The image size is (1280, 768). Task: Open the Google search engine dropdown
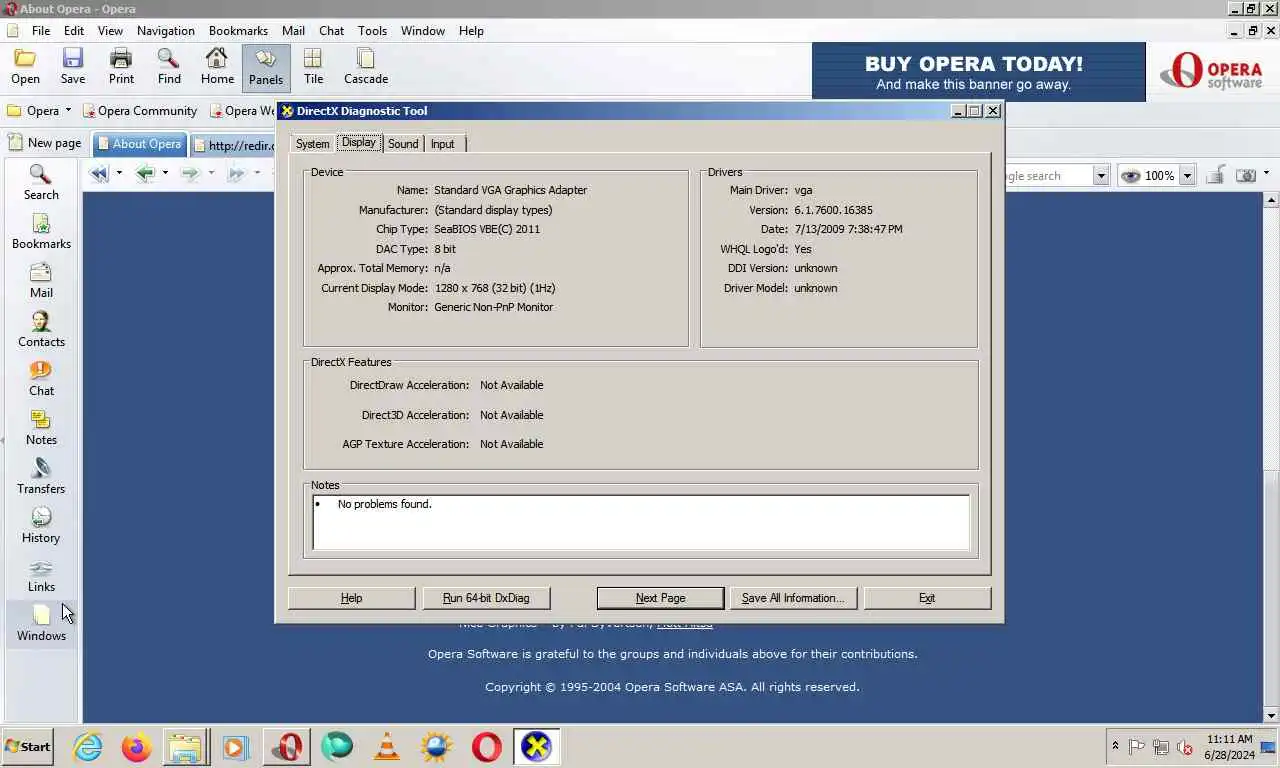pyautogui.click(x=1101, y=176)
